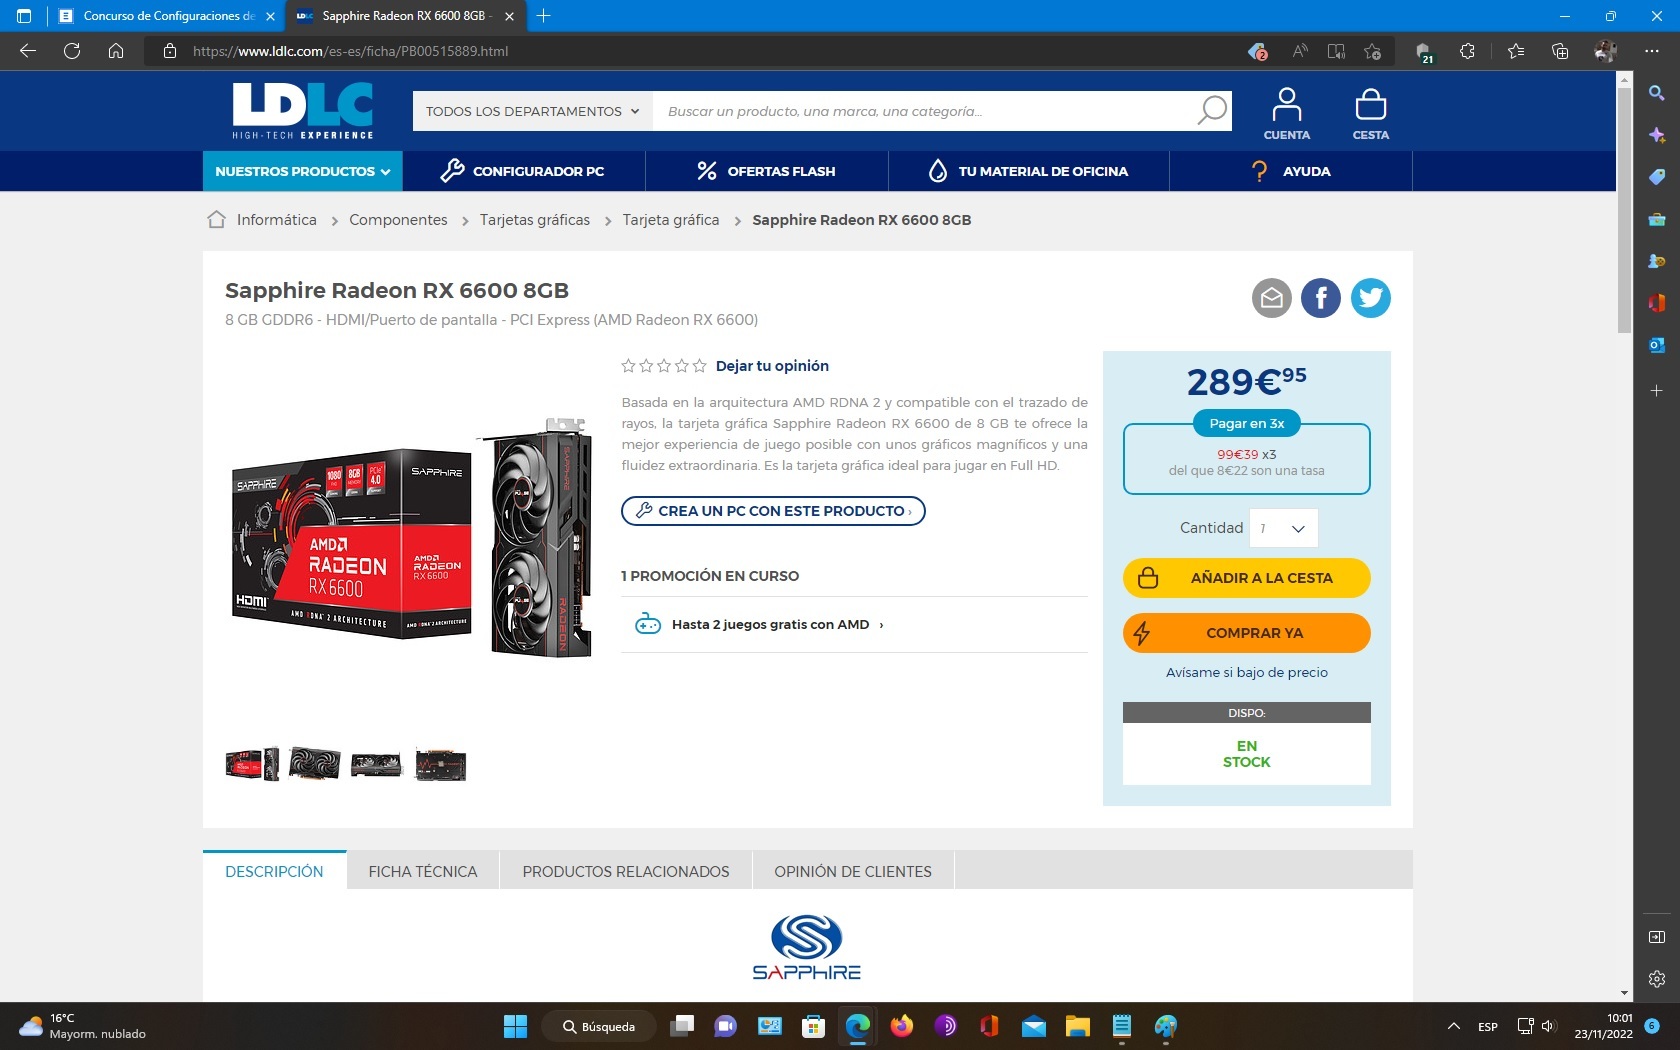Expand the Todos los departamentos dropdown

coord(532,111)
